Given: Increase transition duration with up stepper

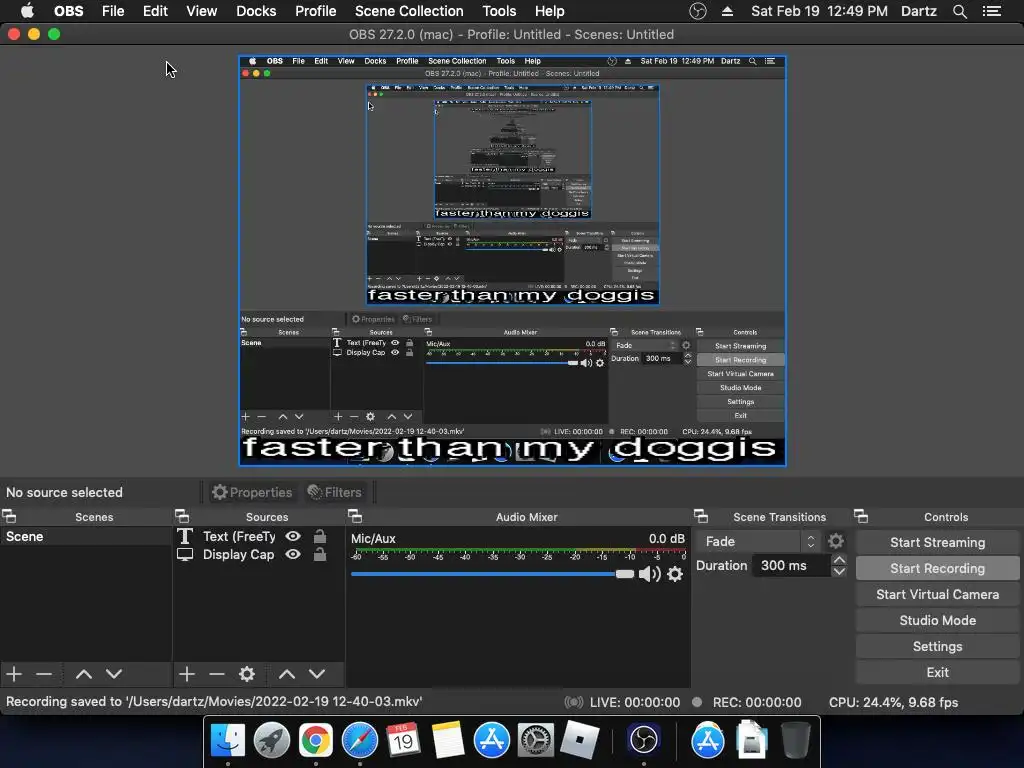Looking at the screenshot, I should coord(839,560).
